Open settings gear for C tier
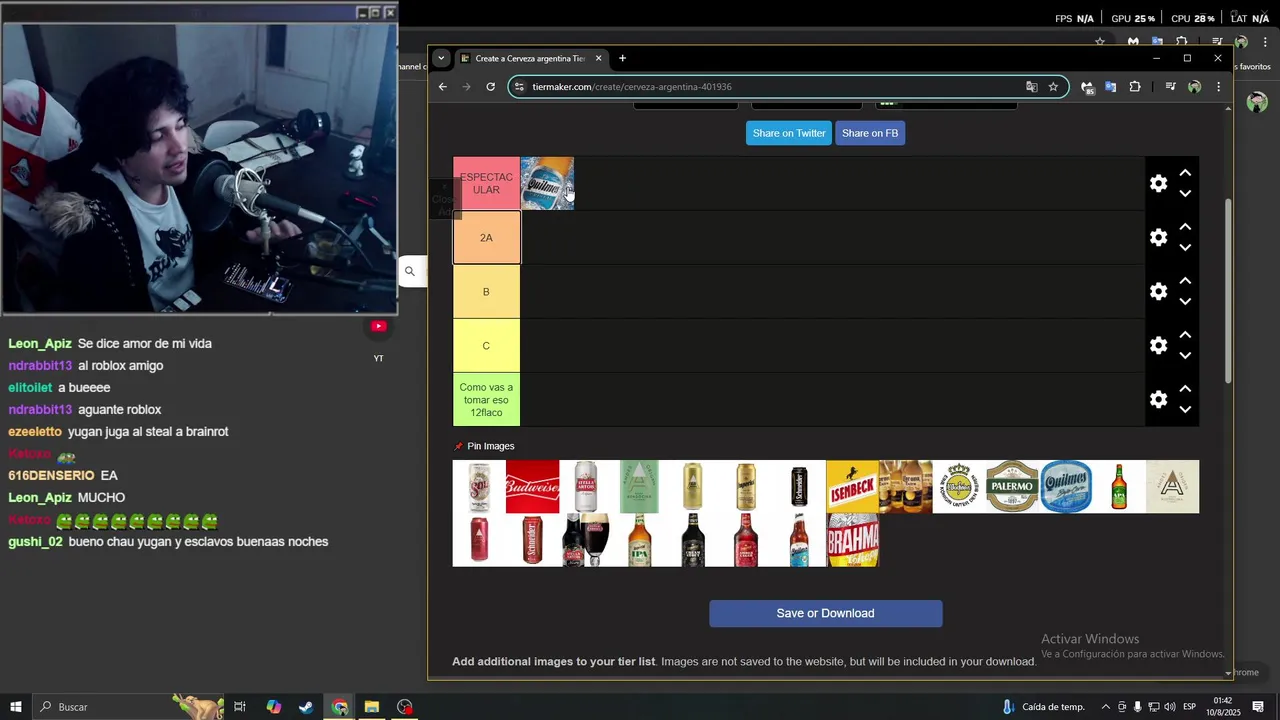 [x=1158, y=346]
